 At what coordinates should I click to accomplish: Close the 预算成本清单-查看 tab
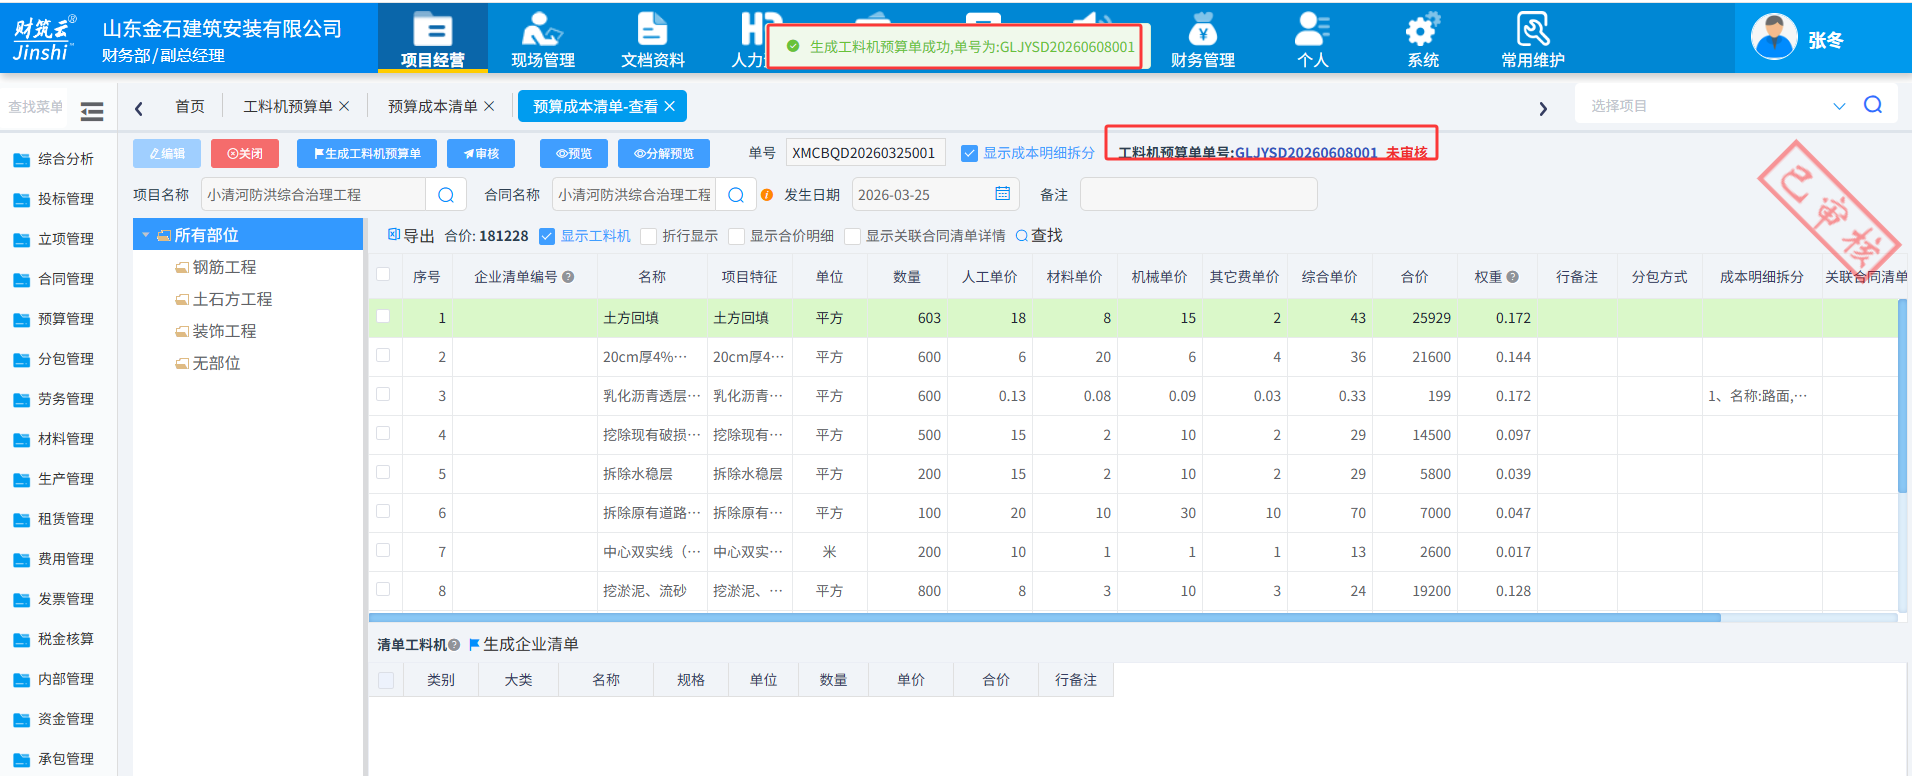coord(669,106)
